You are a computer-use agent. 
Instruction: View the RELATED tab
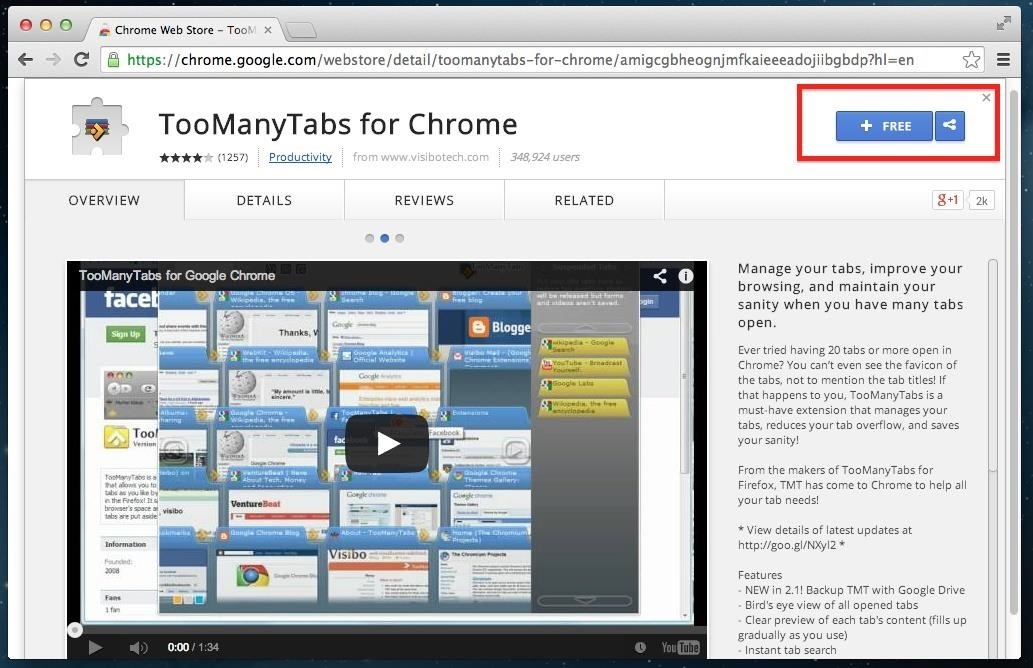click(x=584, y=200)
